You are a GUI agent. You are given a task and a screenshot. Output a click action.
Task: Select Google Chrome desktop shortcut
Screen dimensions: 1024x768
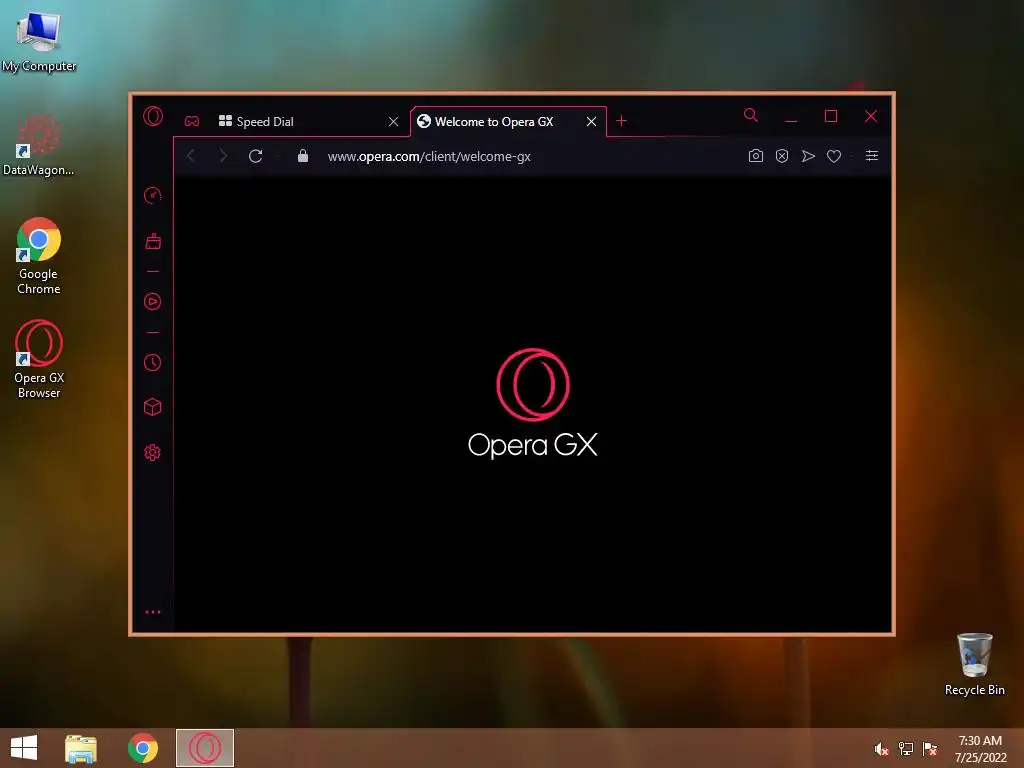[x=39, y=256]
